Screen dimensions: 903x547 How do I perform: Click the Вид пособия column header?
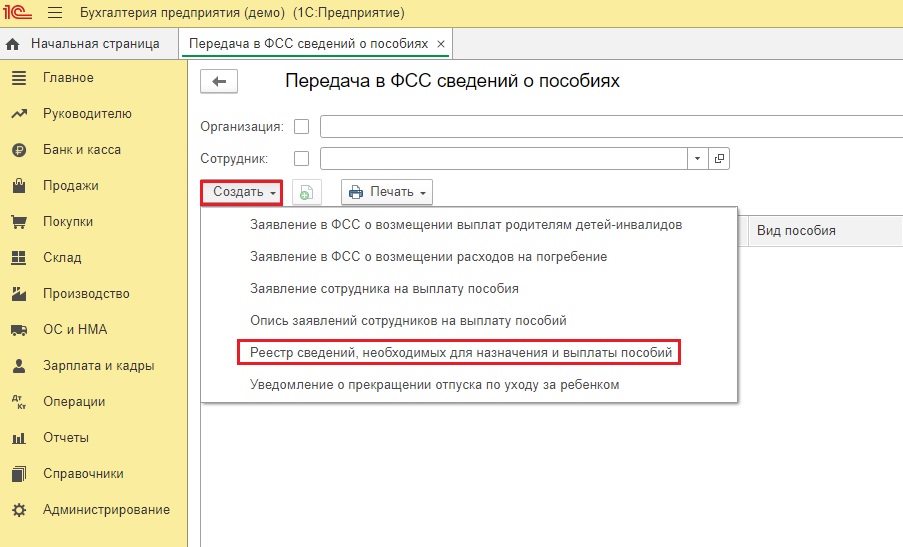pos(826,230)
